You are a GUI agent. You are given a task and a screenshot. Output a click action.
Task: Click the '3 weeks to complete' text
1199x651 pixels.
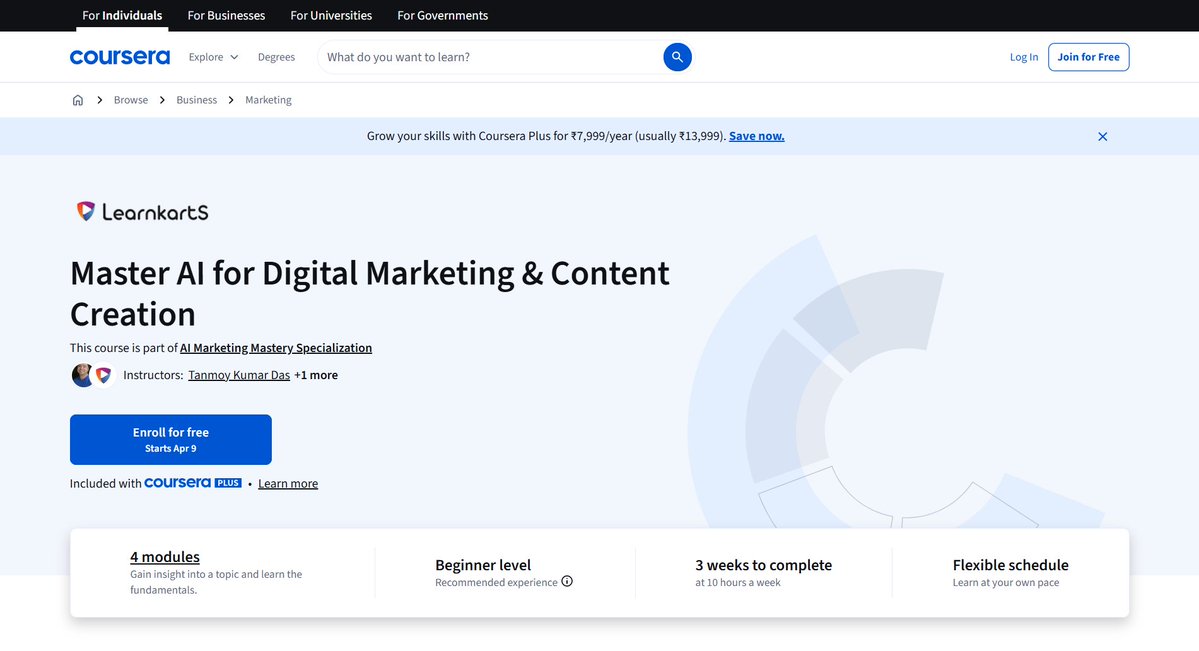pyautogui.click(x=763, y=565)
